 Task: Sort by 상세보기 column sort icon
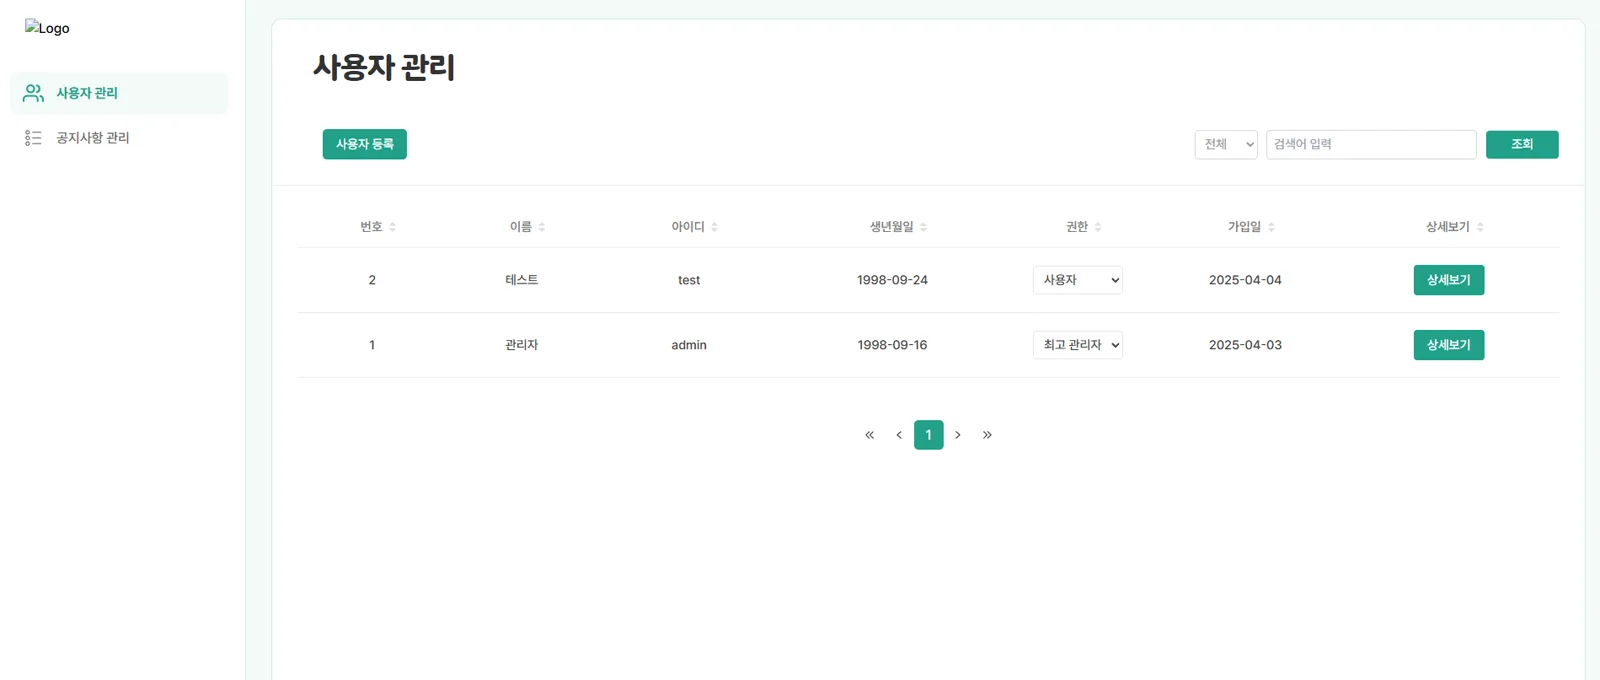point(1481,227)
